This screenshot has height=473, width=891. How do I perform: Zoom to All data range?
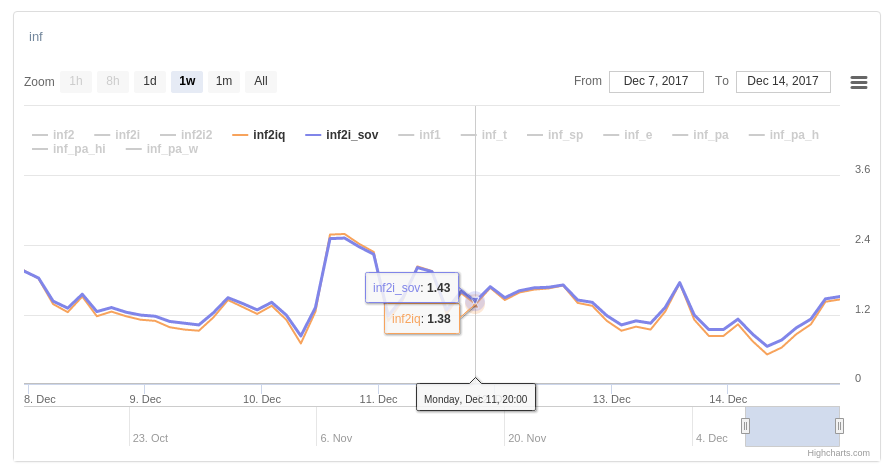[261, 82]
